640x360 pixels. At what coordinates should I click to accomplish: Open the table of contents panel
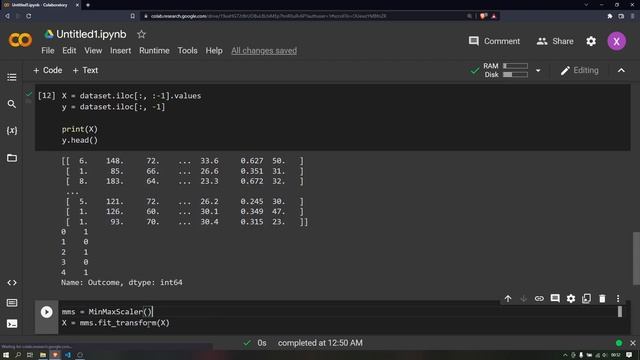tap(12, 77)
